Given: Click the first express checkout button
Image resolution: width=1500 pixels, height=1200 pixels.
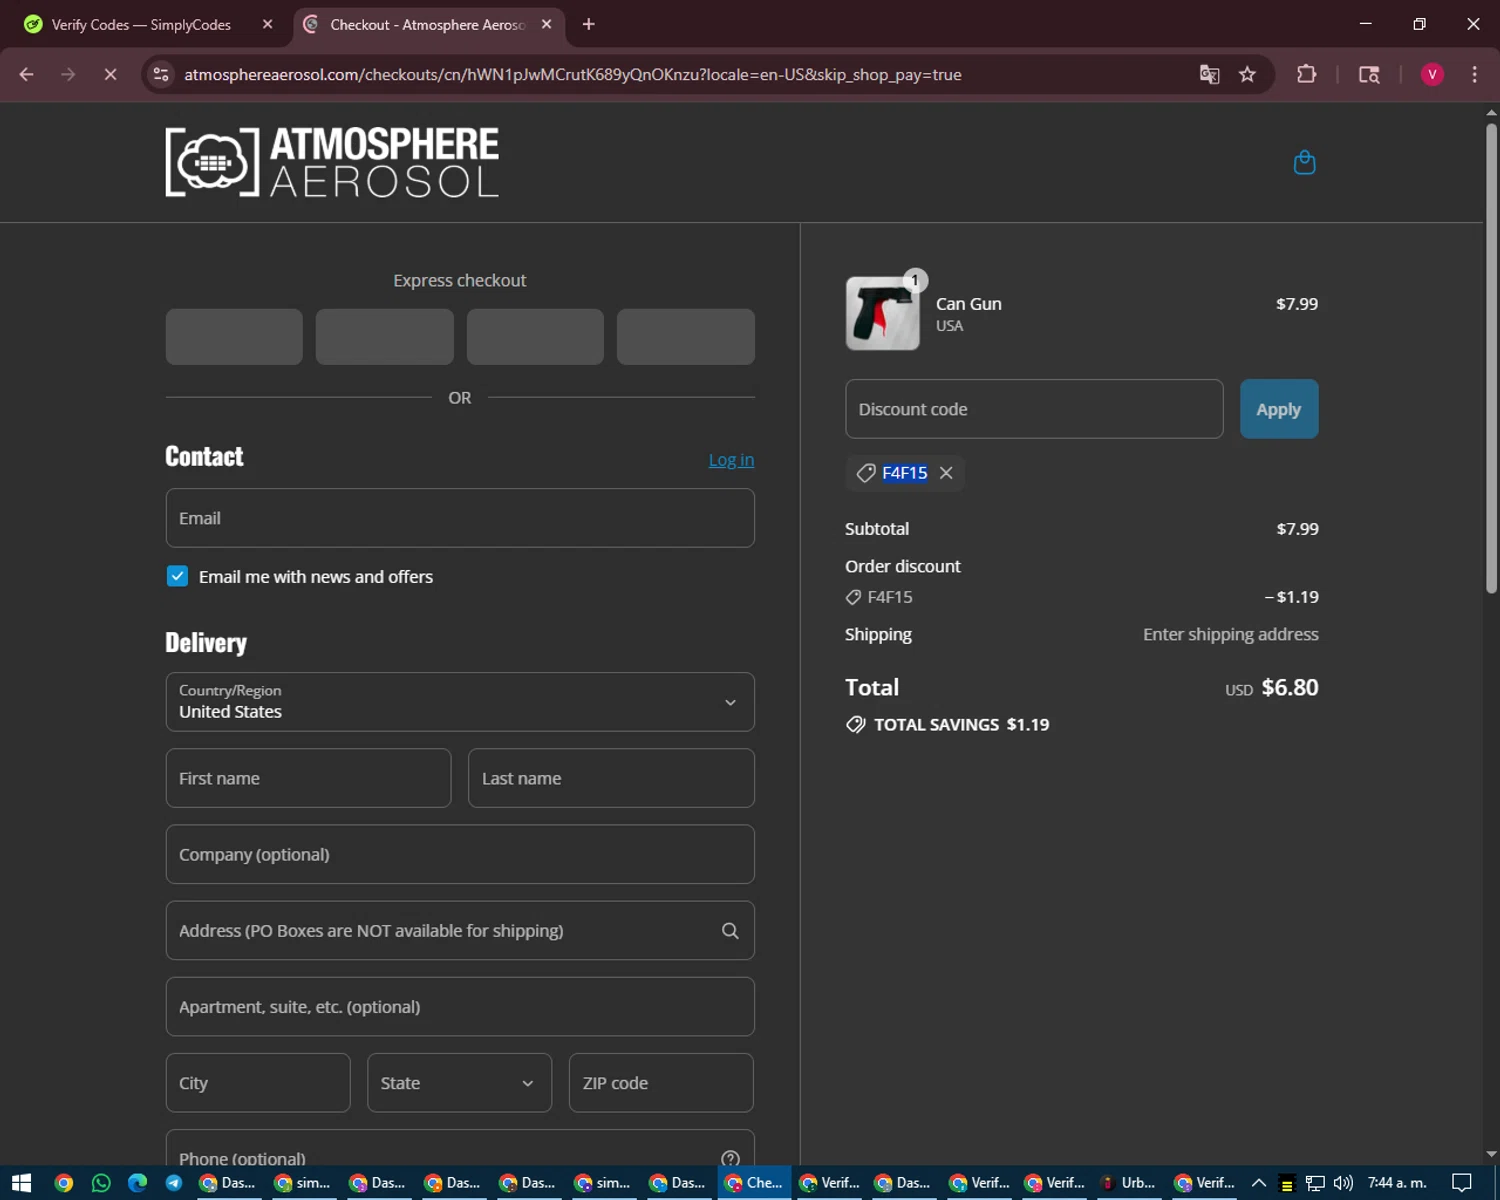Looking at the screenshot, I should 234,336.
